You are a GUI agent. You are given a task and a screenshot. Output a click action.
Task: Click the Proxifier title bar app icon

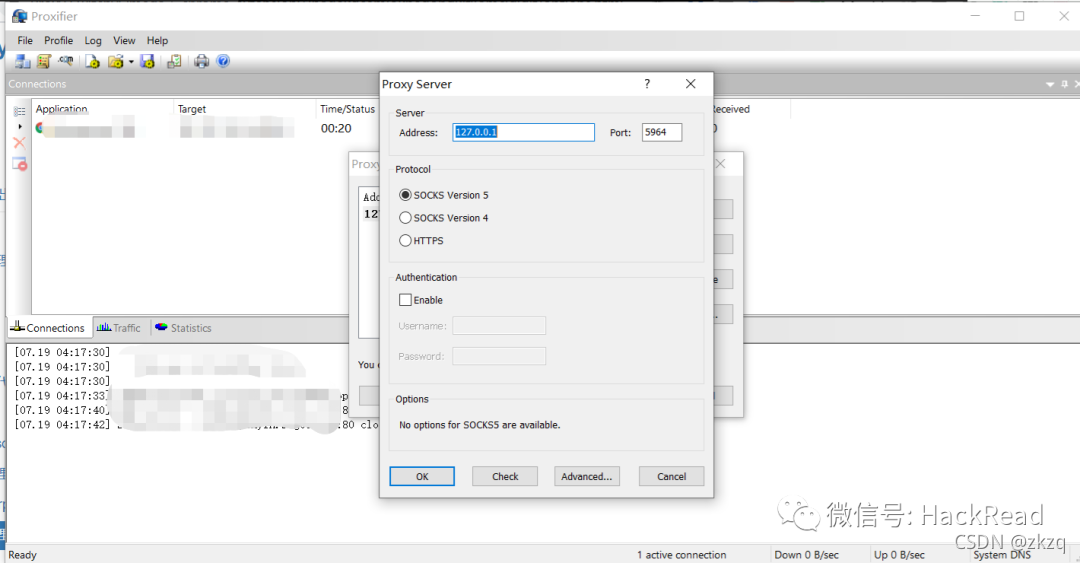click(x=19, y=16)
